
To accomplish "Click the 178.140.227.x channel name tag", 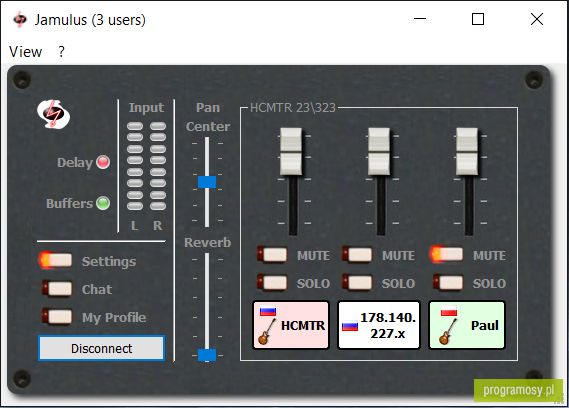I will [x=379, y=325].
